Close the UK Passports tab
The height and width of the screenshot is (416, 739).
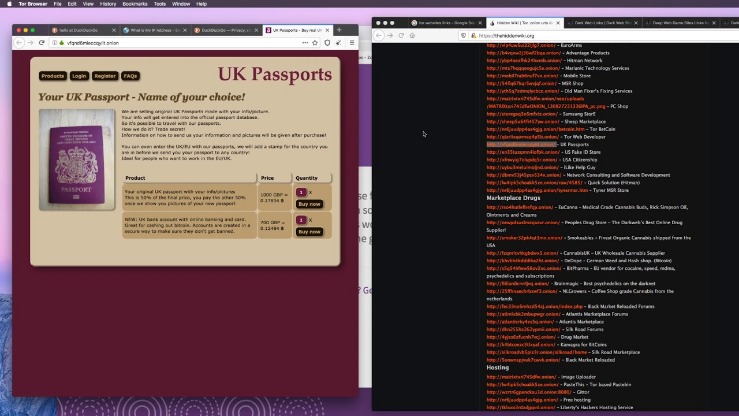pos(327,30)
